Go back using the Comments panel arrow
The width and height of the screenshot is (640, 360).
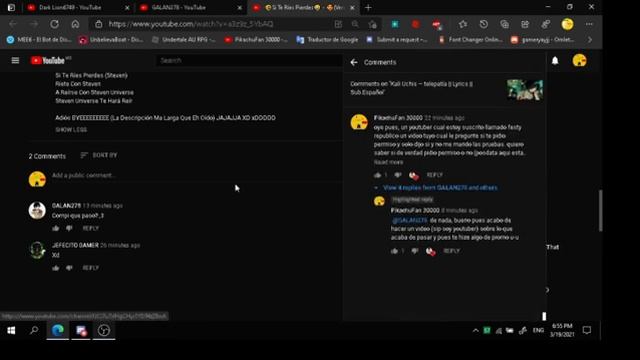354,62
